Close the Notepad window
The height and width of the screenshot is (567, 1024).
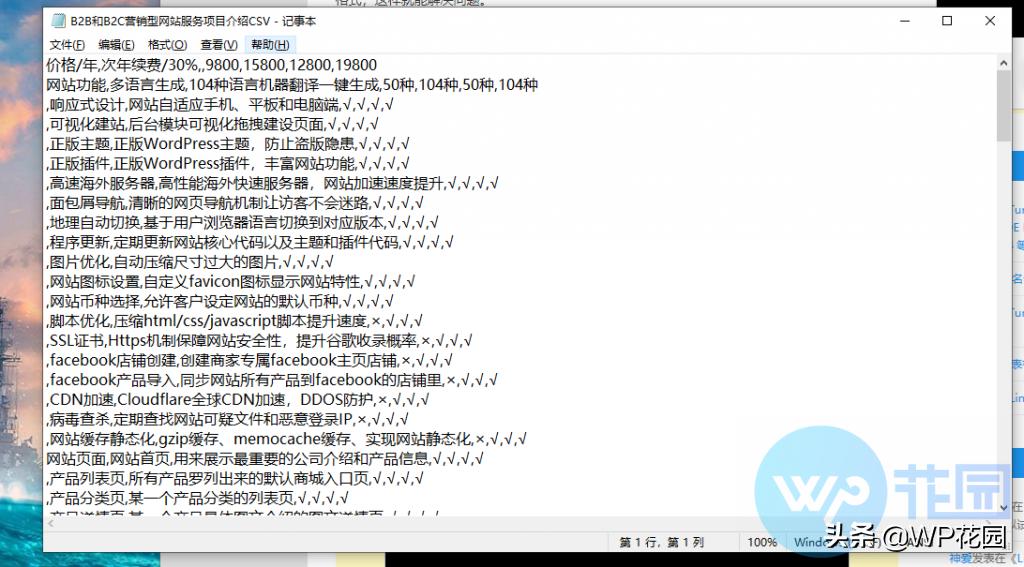[x=990, y=21]
